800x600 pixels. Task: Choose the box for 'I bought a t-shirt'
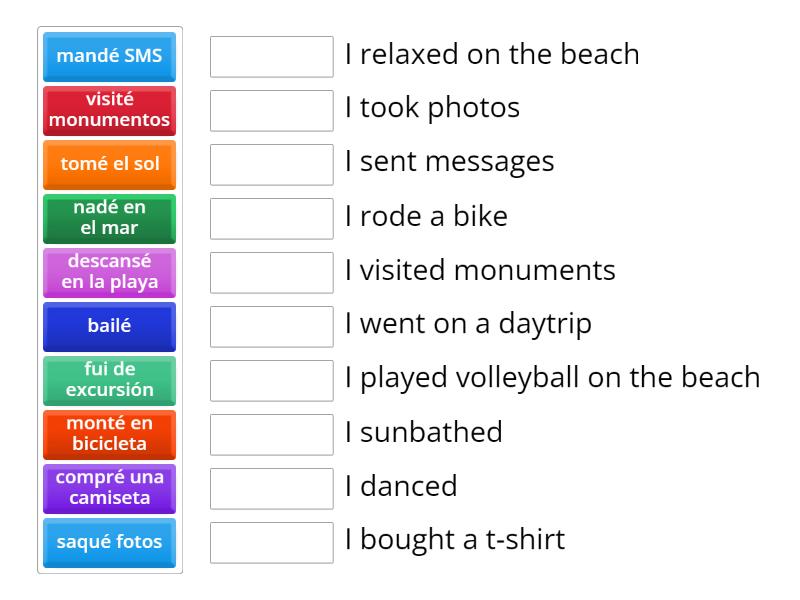(x=272, y=543)
